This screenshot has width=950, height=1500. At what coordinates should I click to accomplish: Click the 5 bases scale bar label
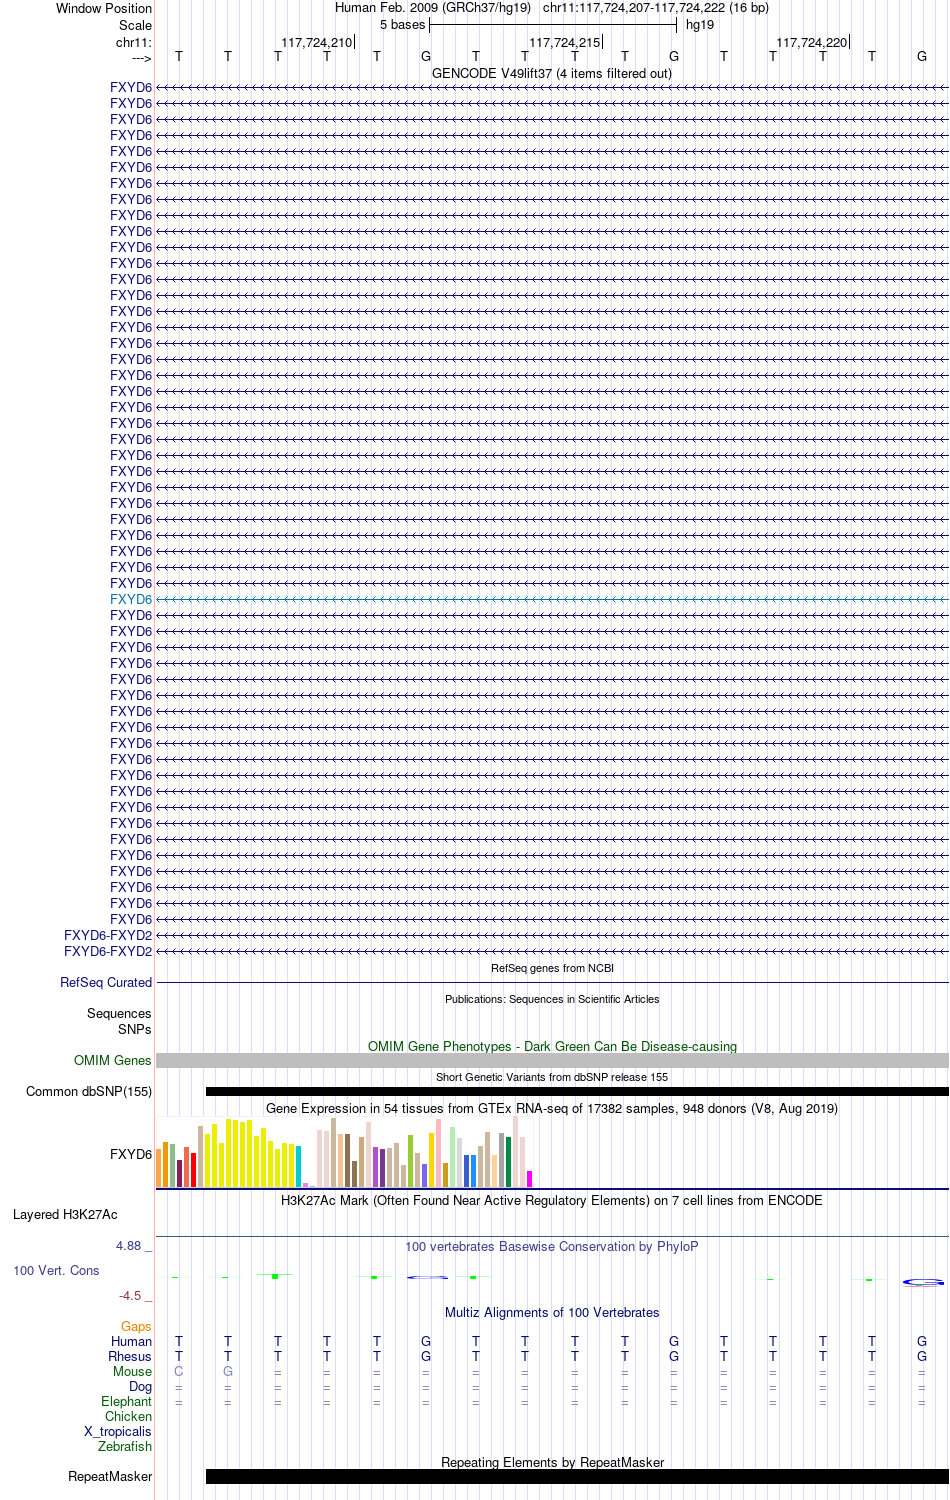tap(402, 25)
